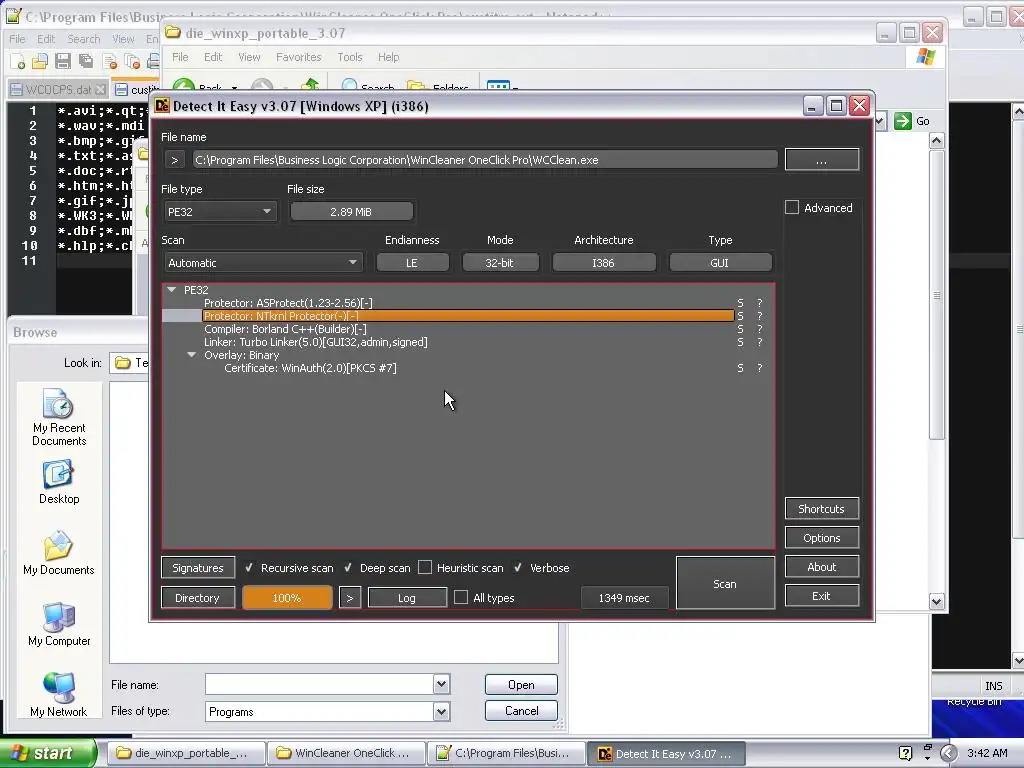1024x768 pixels.
Task: Click Save All icon in Notepad++ toolbar
Action: (86, 61)
